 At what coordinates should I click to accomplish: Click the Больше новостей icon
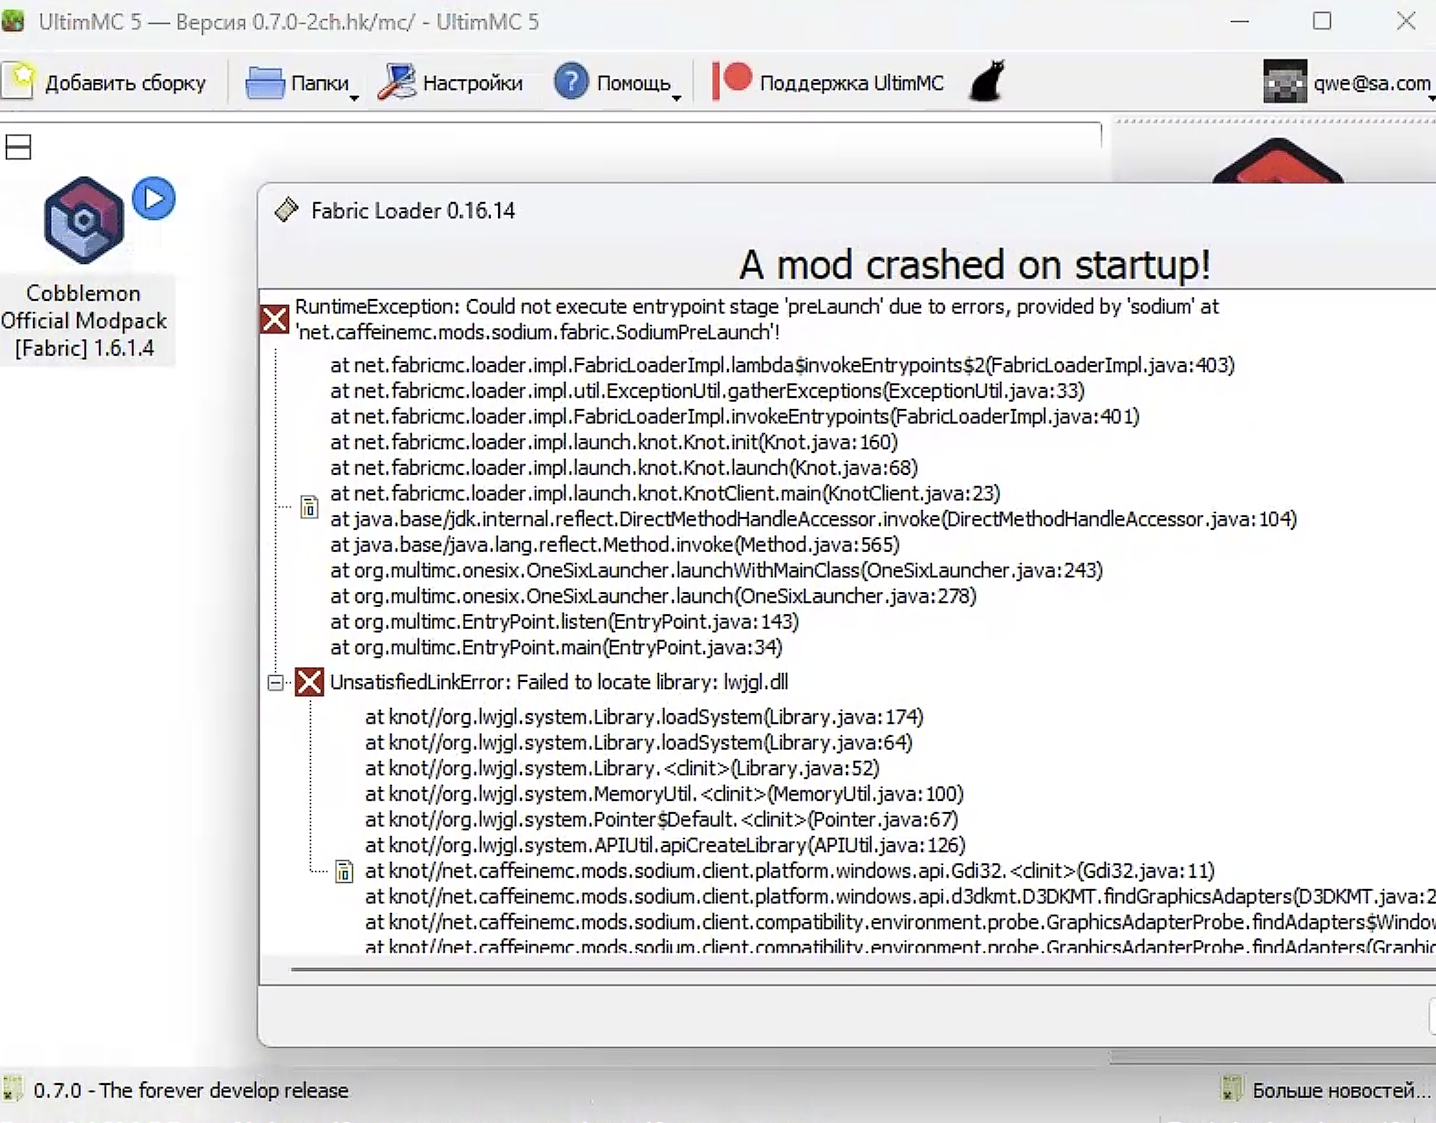pyautogui.click(x=1232, y=1089)
